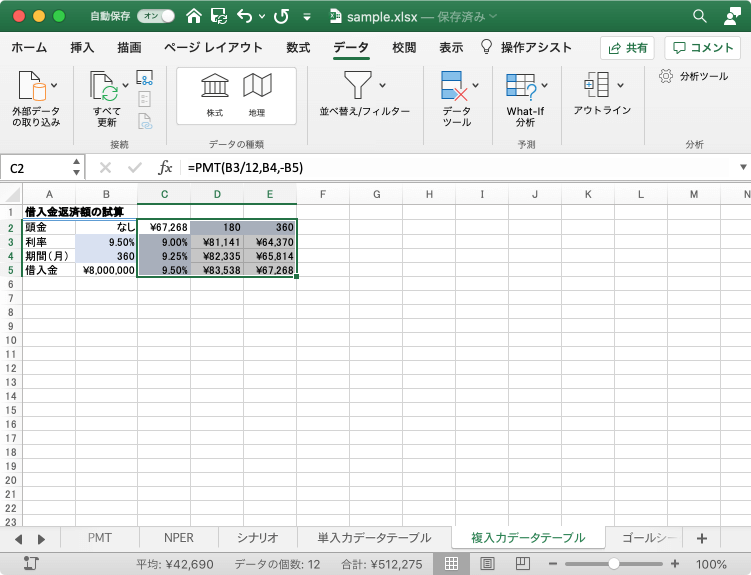Click the 並べ替え/フィルター funnel icon
Screen dimensions: 751x575
pos(358,85)
